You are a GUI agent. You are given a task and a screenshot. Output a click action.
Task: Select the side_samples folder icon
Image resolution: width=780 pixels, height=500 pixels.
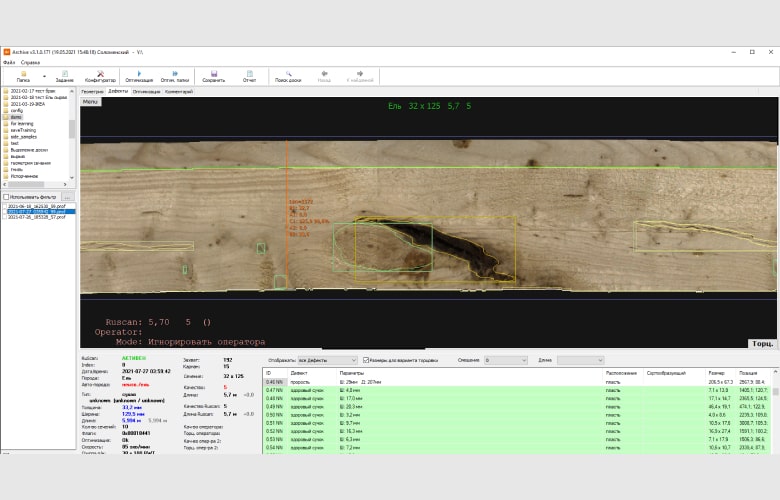(6, 136)
